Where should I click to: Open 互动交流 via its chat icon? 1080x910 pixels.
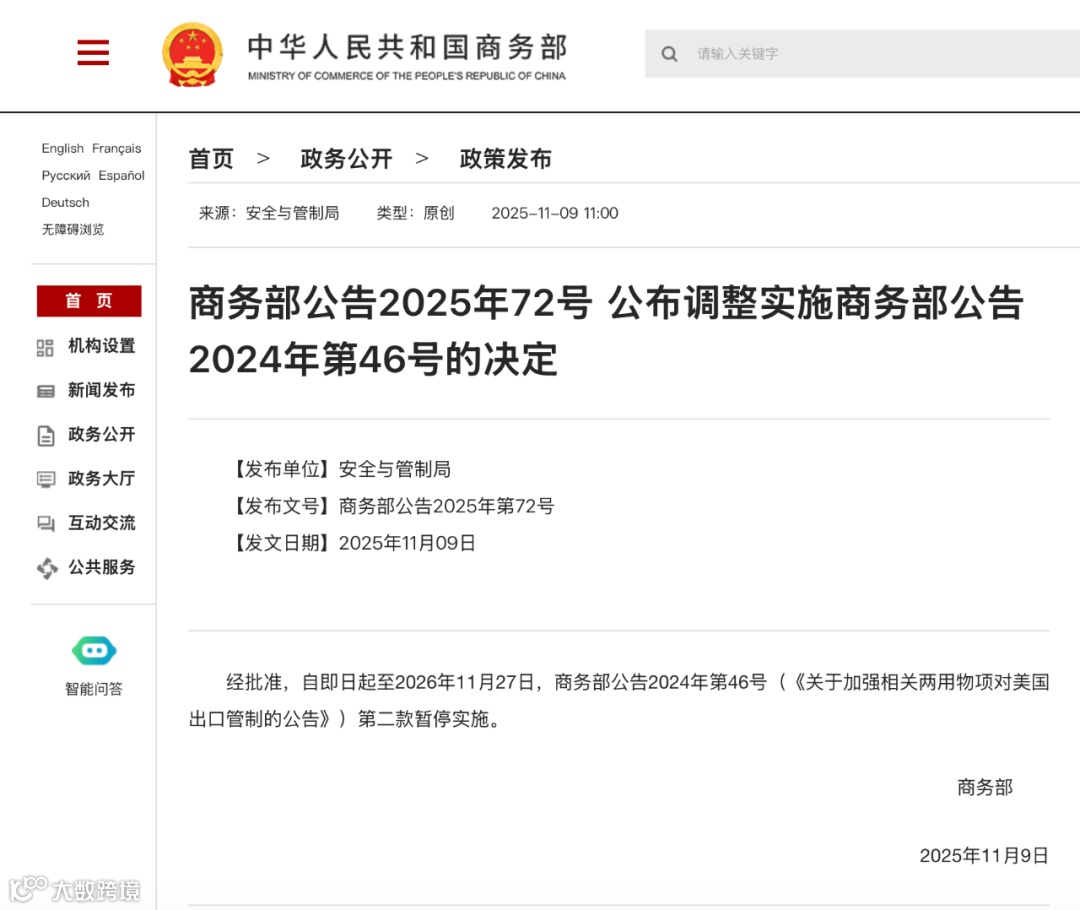point(45,523)
